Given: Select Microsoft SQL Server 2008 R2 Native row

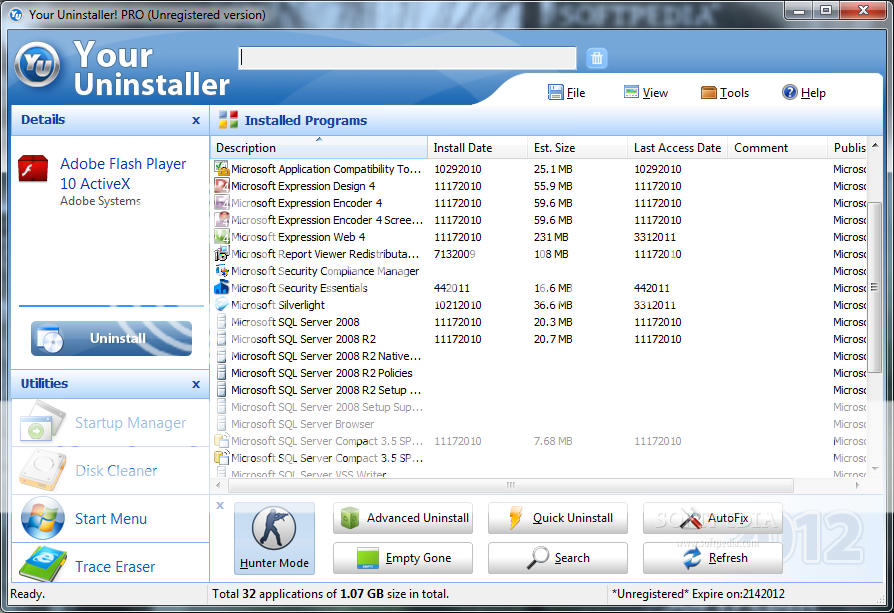Looking at the screenshot, I should click(539, 356).
